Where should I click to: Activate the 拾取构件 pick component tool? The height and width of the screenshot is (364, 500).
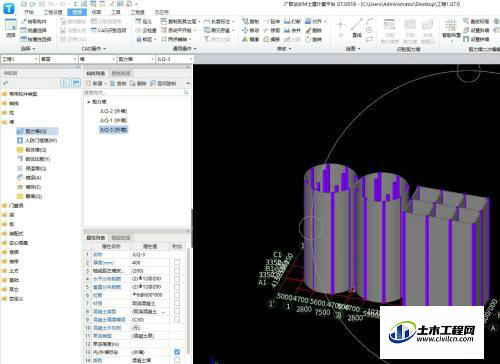34,21
